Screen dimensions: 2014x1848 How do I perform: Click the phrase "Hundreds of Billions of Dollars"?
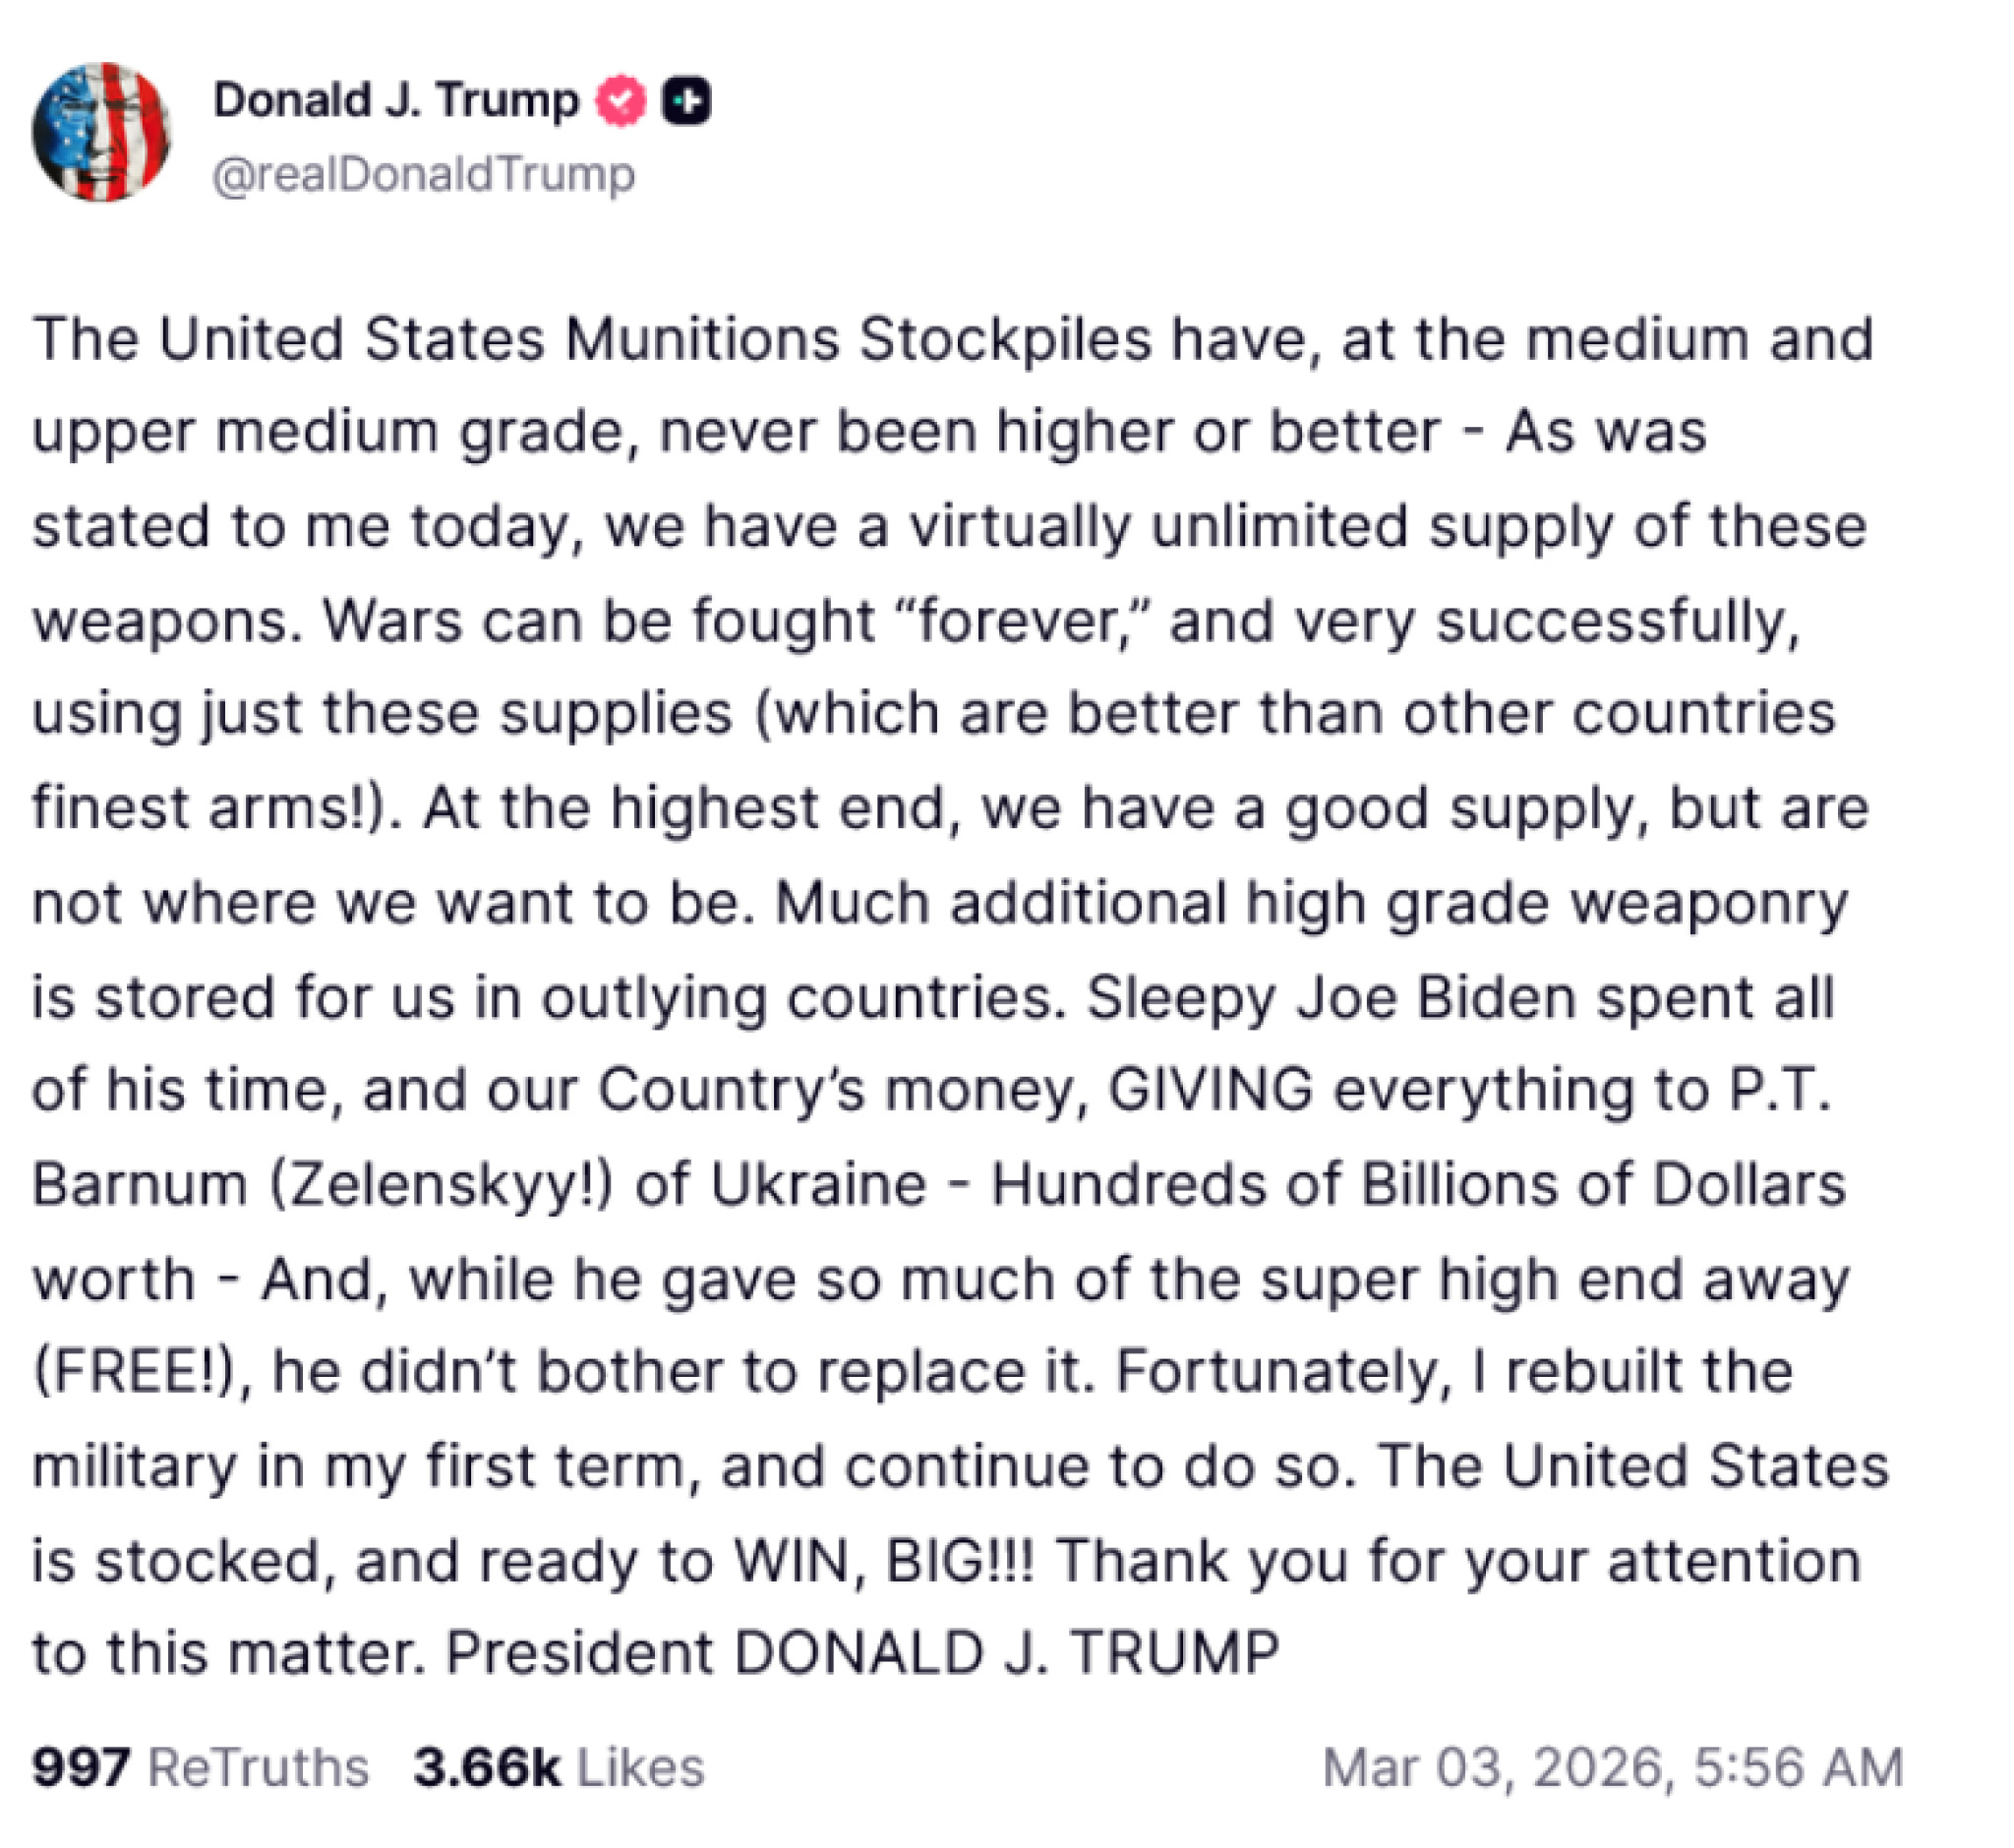tap(1417, 1185)
